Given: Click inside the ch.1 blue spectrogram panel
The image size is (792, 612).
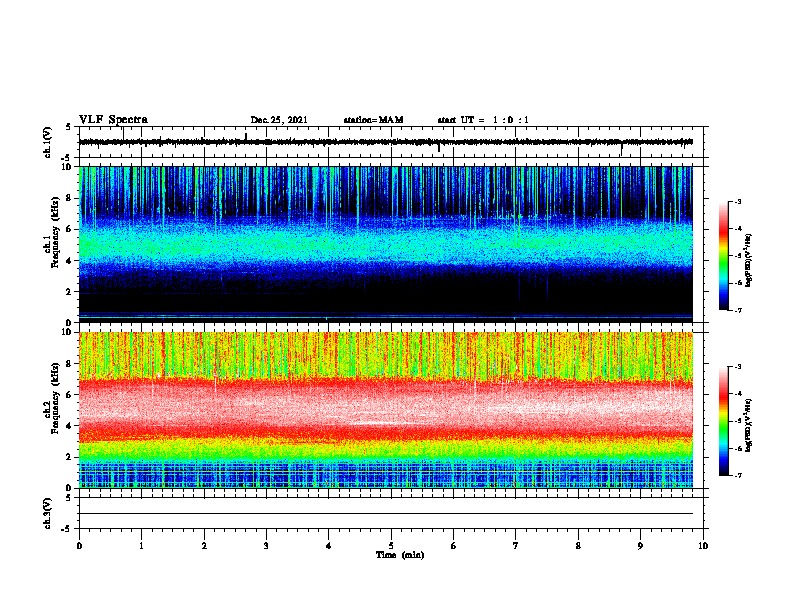Looking at the screenshot, I should [x=386, y=244].
